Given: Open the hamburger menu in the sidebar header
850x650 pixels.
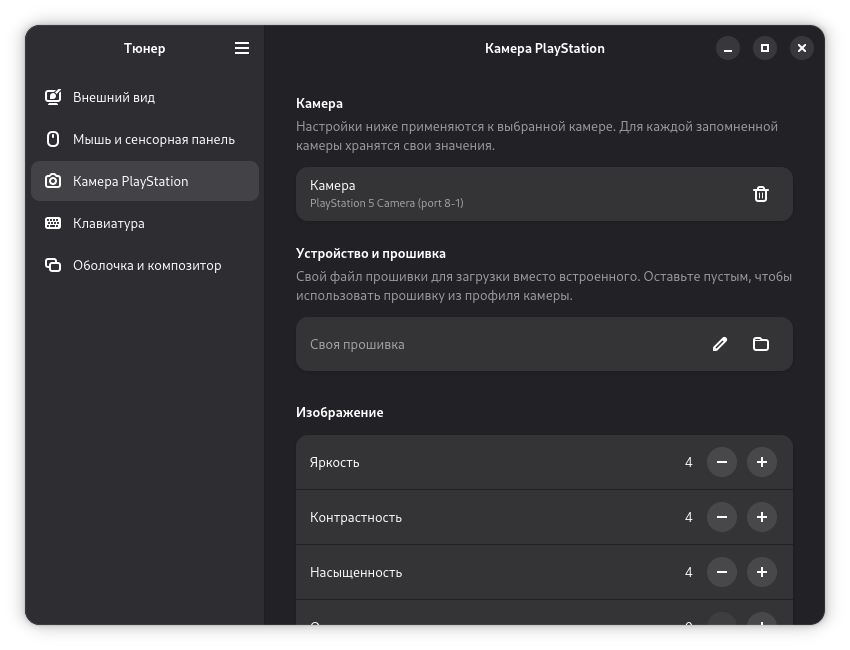Looking at the screenshot, I should pyautogui.click(x=242, y=48).
